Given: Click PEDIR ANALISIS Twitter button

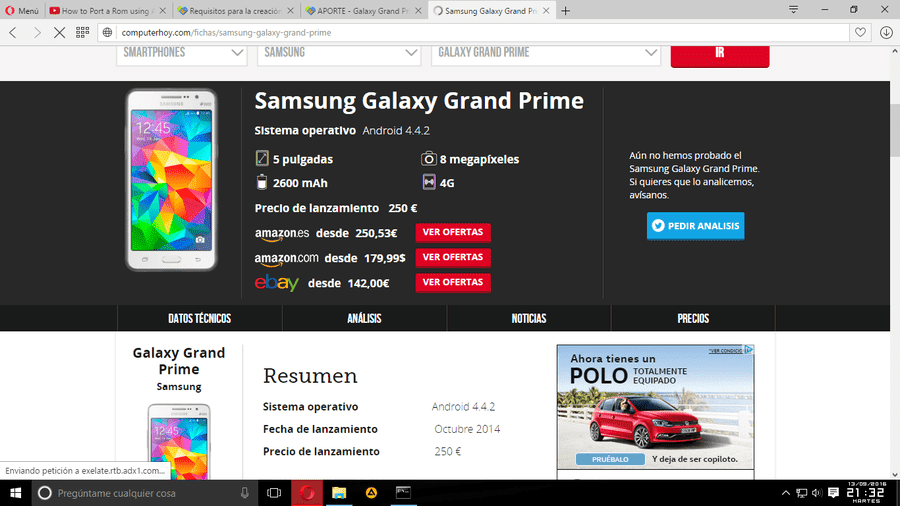Looking at the screenshot, I should coord(695,226).
